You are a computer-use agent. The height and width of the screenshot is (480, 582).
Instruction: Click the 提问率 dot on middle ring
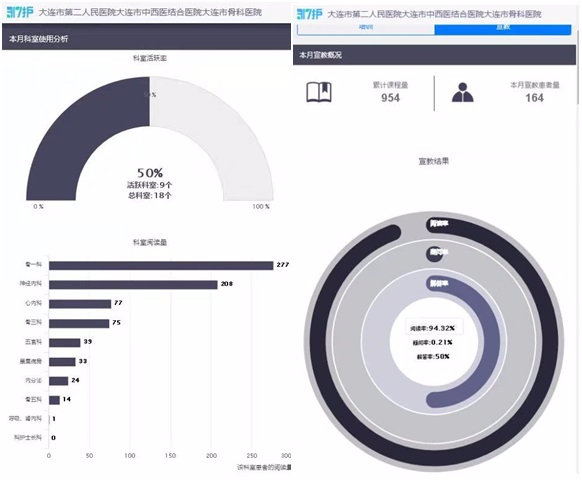[x=435, y=254]
